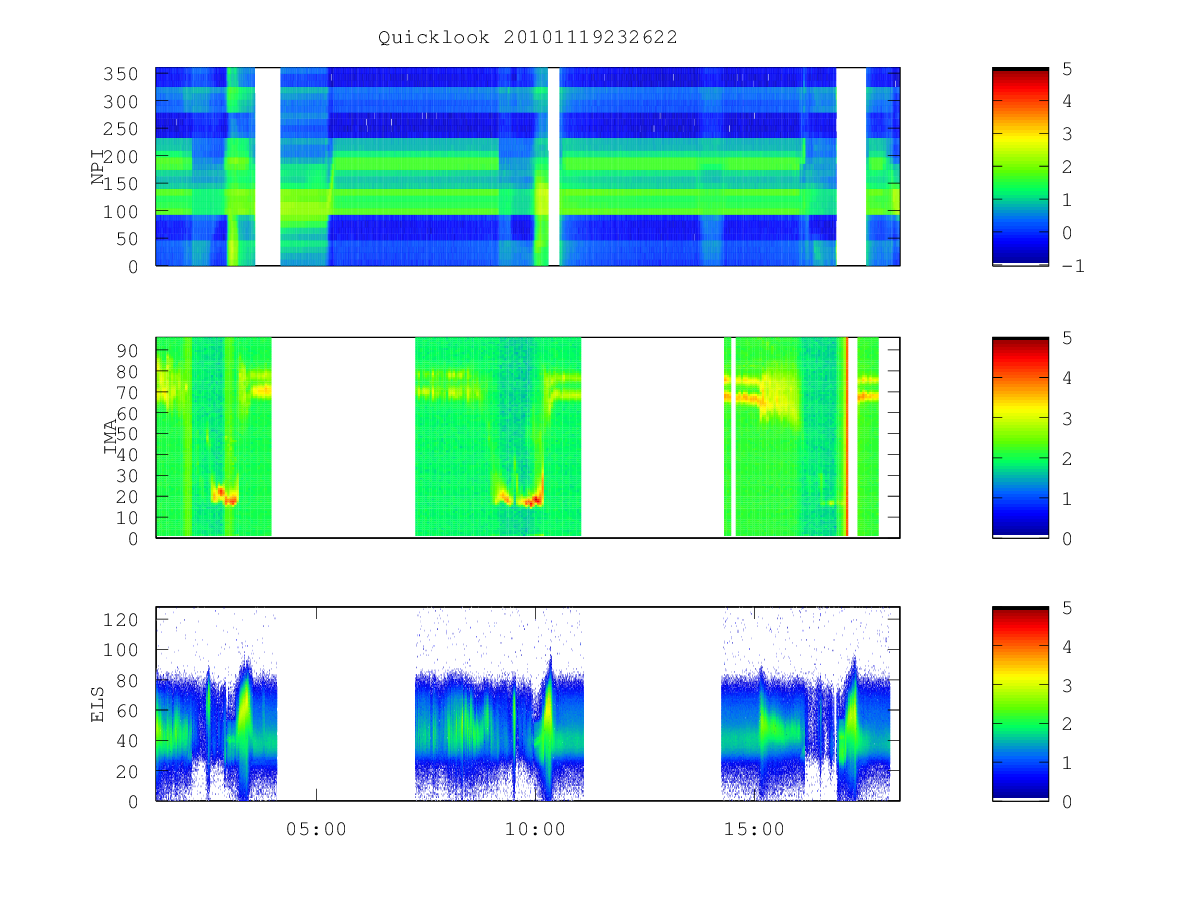Screen dimensions: 1200x900
Task: Click inside the IMA spectrogram panel
Action: [x=528, y=438]
